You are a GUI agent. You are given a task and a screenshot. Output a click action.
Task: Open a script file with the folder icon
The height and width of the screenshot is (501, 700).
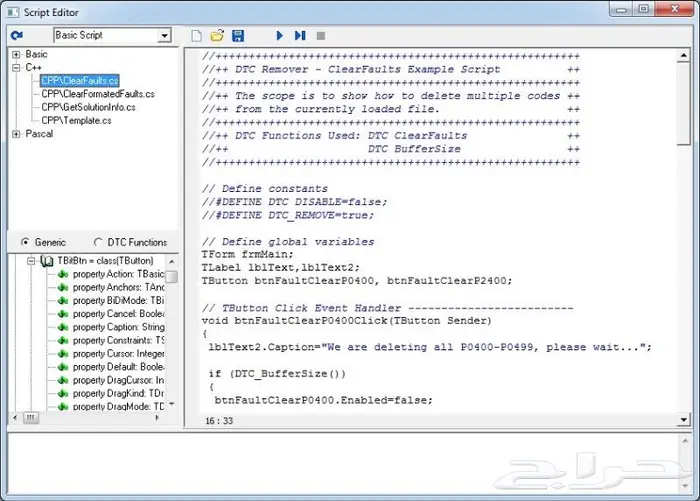pyautogui.click(x=217, y=36)
